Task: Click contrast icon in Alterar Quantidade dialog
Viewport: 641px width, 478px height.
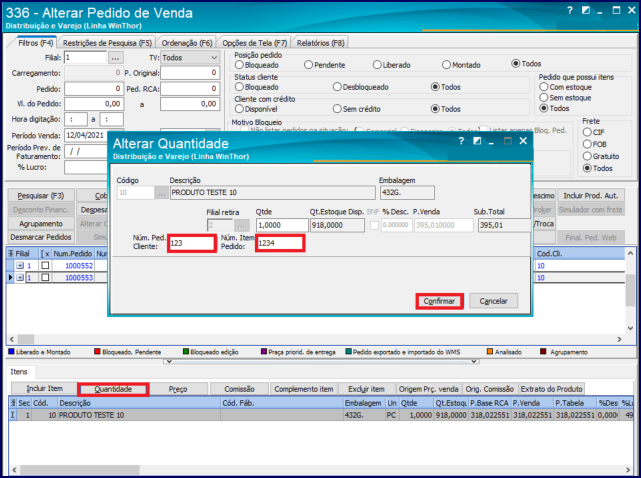Action: (x=477, y=141)
